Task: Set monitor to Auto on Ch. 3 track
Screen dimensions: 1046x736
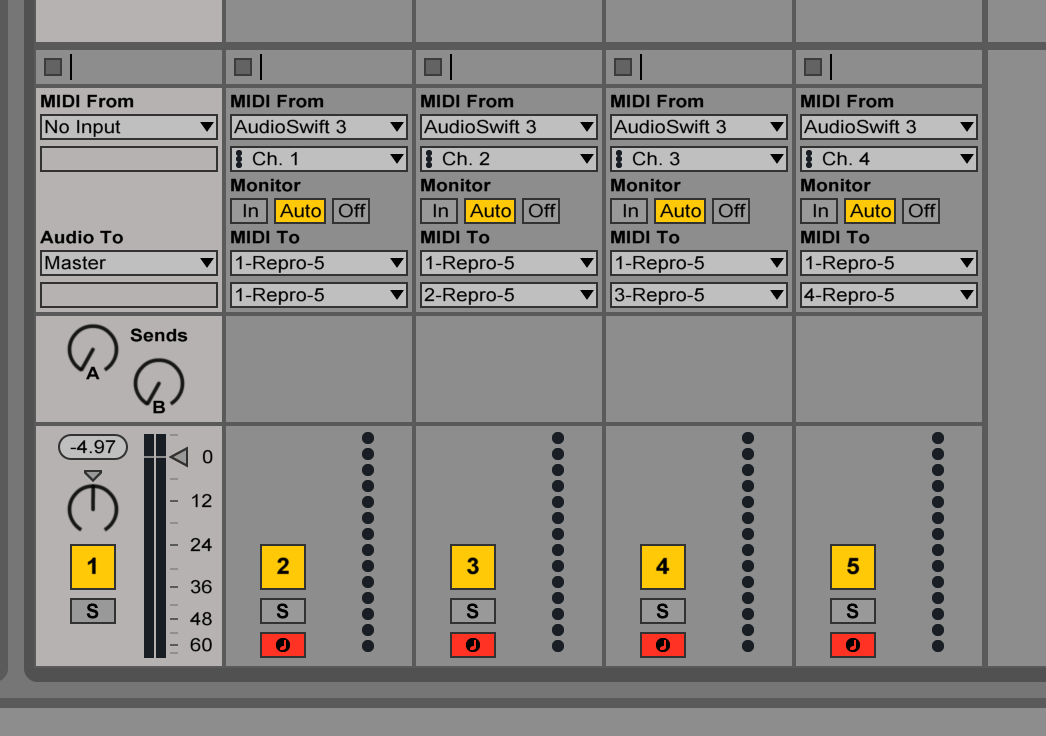Action: click(680, 211)
